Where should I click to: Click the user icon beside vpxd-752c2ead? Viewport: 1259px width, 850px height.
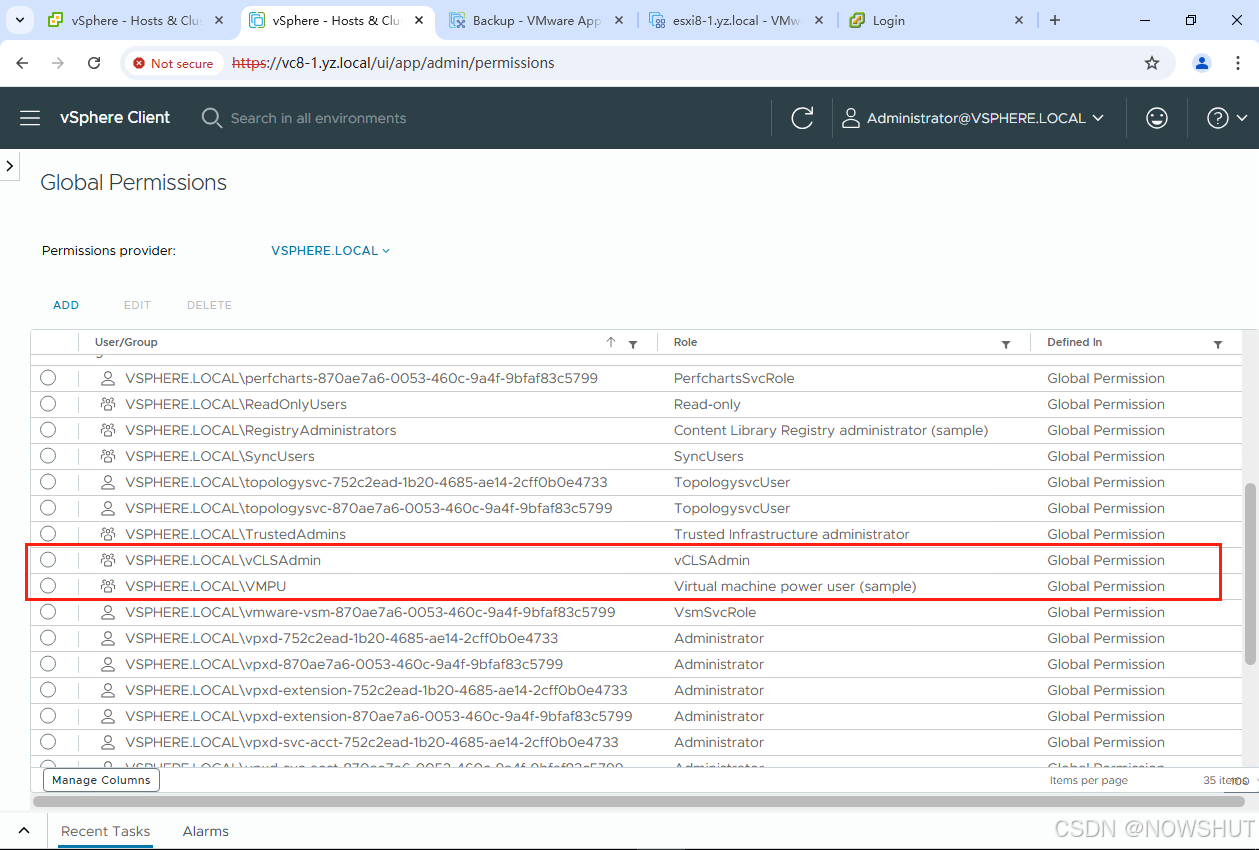pyautogui.click(x=108, y=638)
